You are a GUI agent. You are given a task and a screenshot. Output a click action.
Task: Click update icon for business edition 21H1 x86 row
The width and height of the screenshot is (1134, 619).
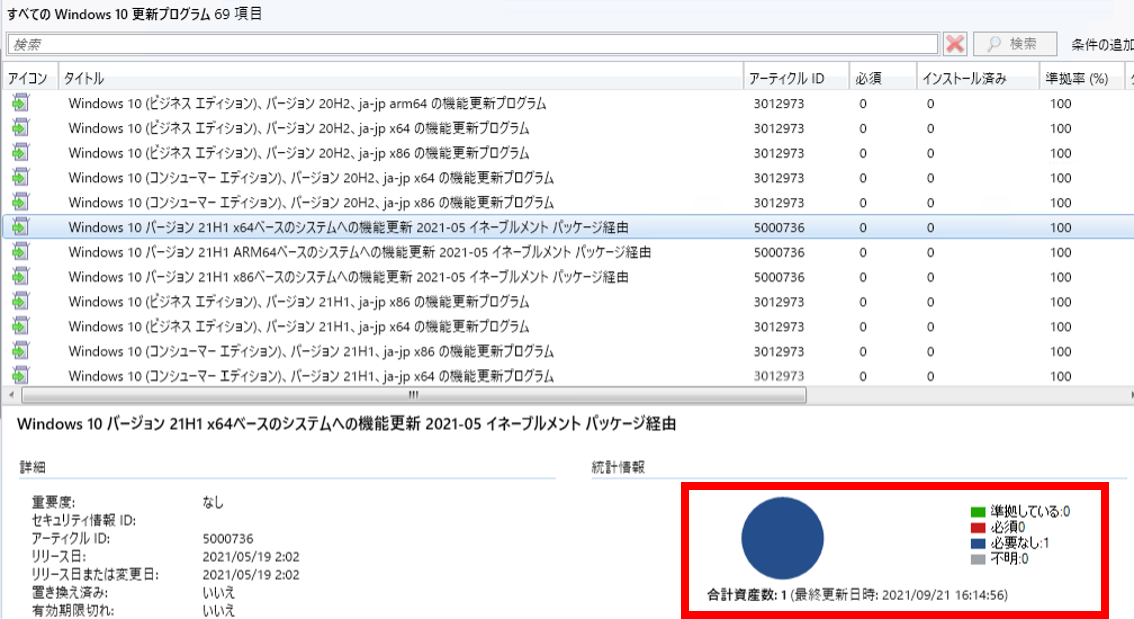pyautogui.click(x=20, y=302)
